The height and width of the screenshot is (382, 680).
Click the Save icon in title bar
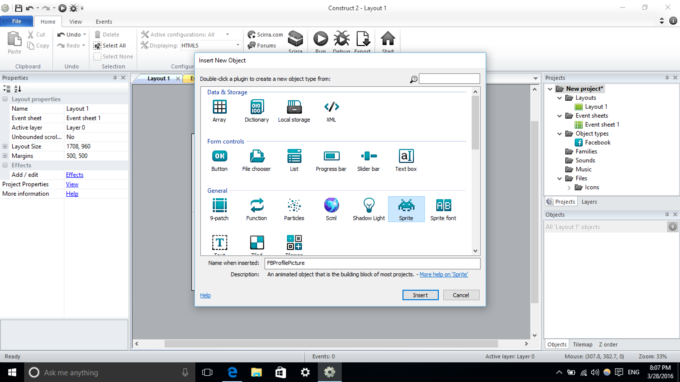[18, 8]
